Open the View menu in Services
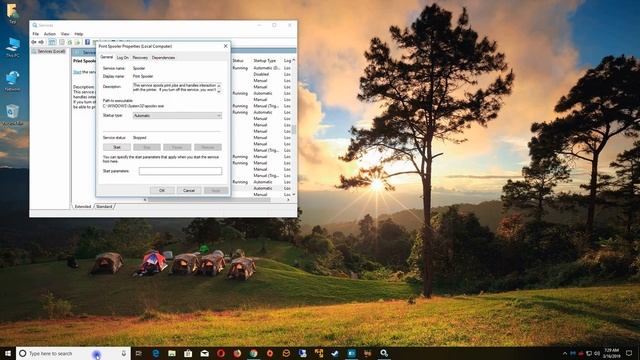Screen dimensions: 640x360 65,34
